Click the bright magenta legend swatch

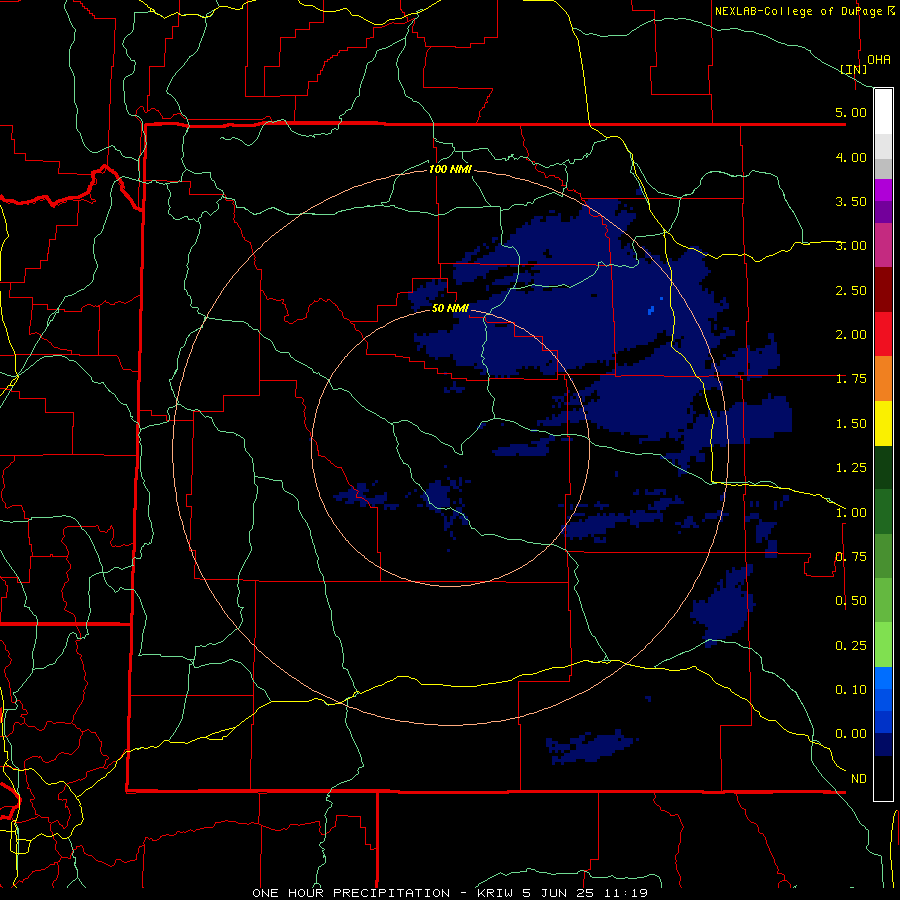coord(883,190)
